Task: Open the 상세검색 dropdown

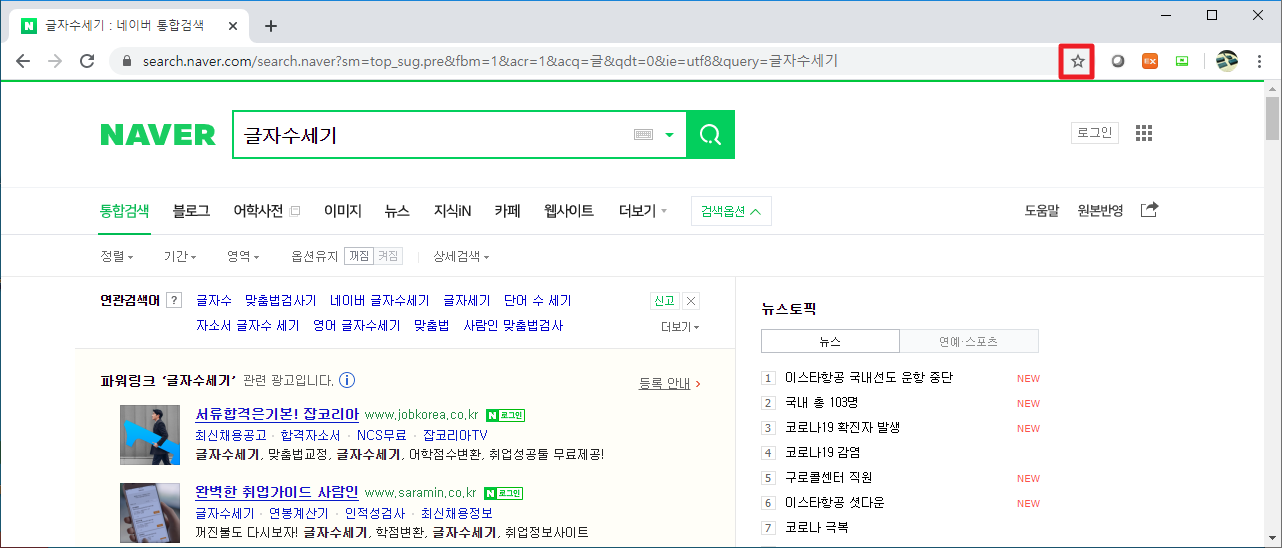Action: 461,257
